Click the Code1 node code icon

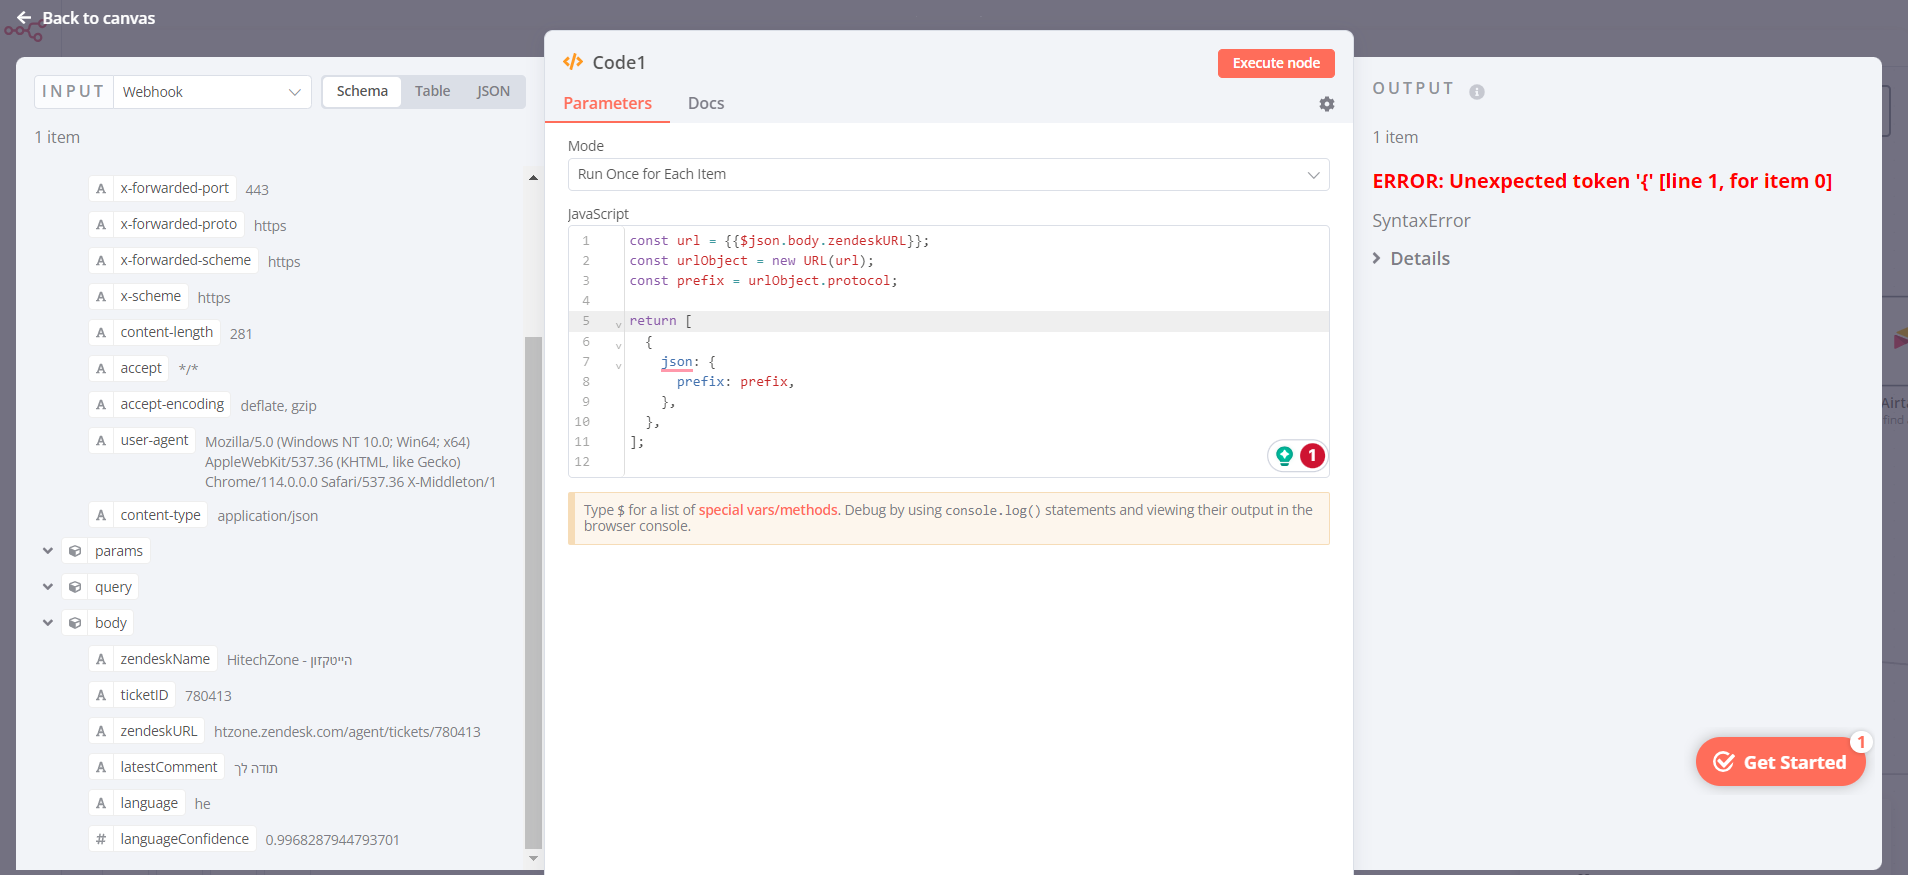pos(573,62)
